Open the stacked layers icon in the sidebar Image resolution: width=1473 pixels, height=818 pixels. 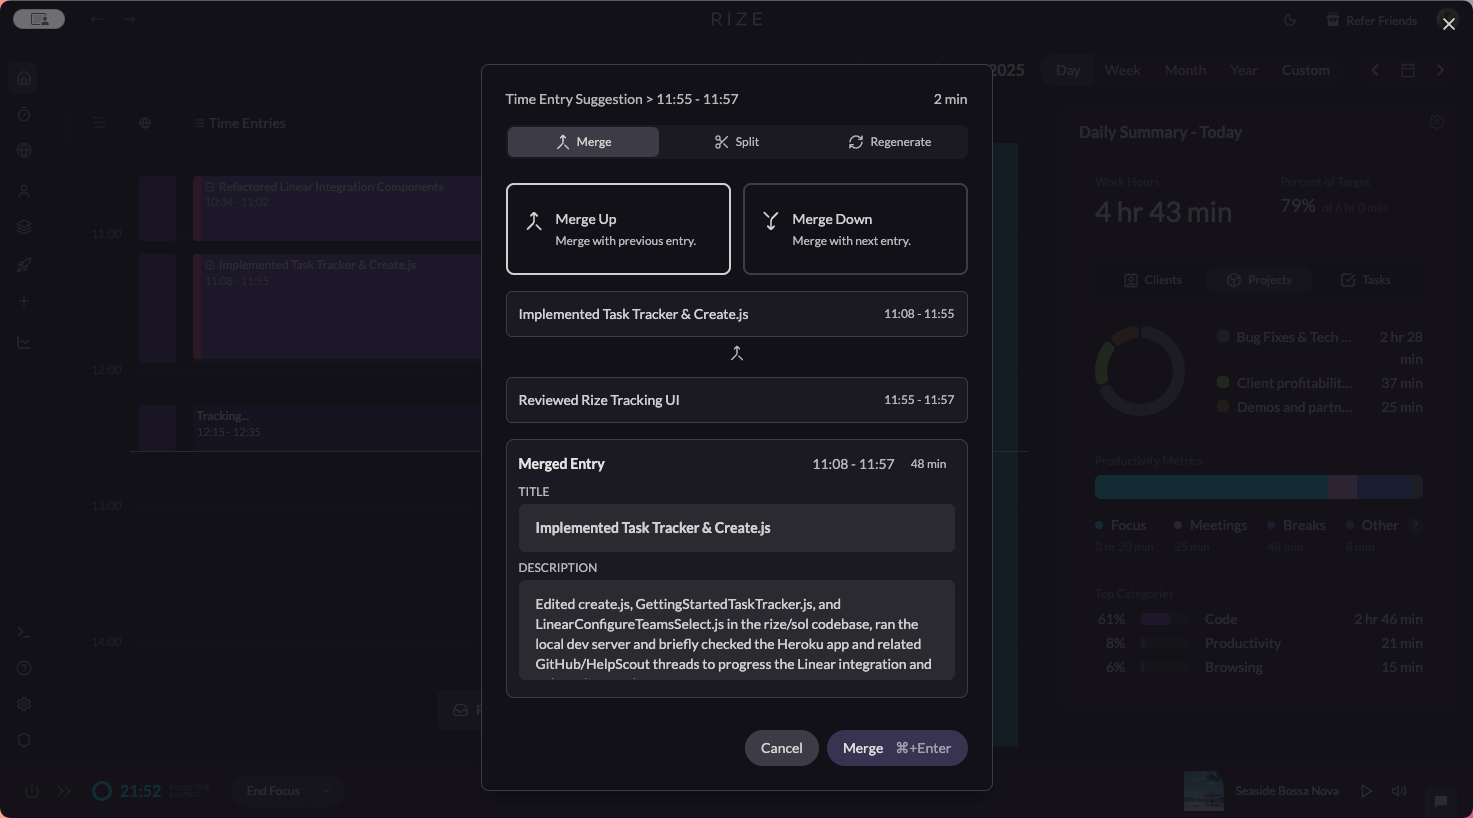coord(24,227)
